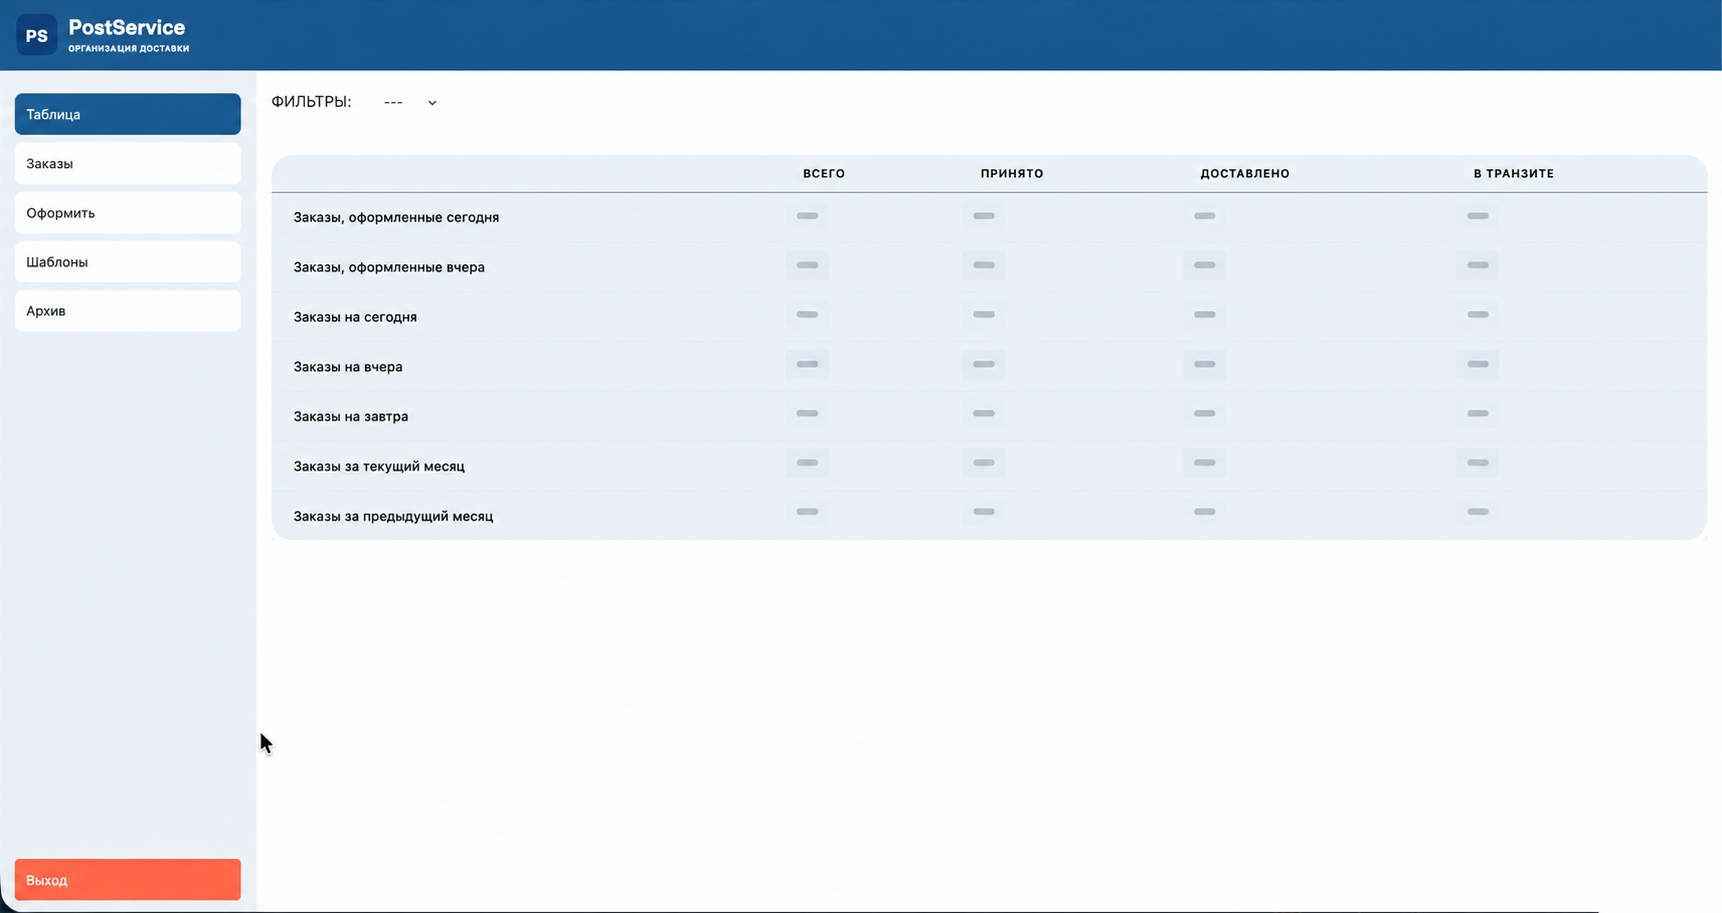Screen dimensions: 1722x913
Task: Click the PostService title text
Action: tap(127, 28)
